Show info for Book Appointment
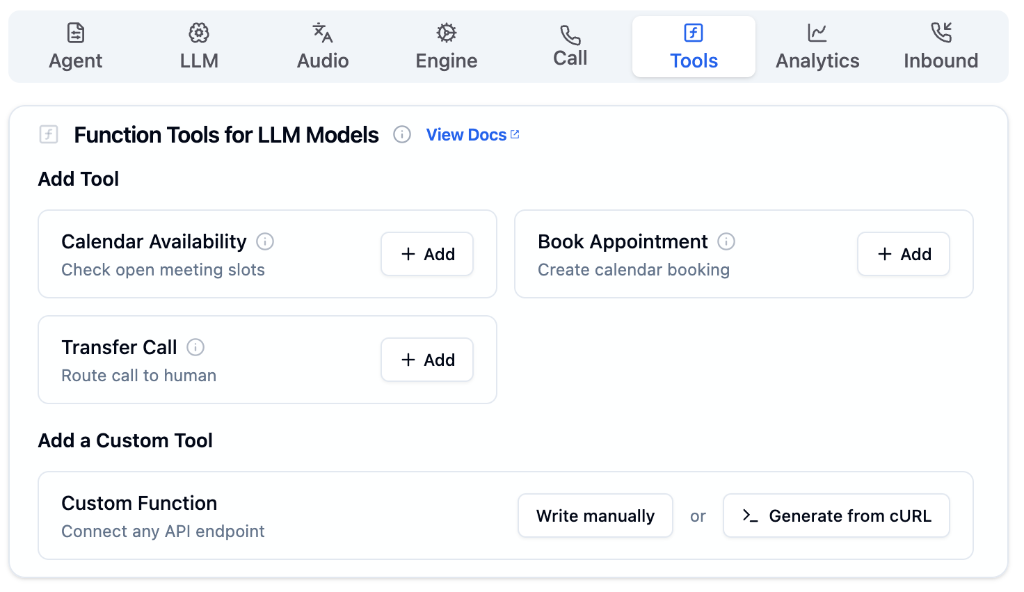Screen dimensions: 1024x592 726,242
